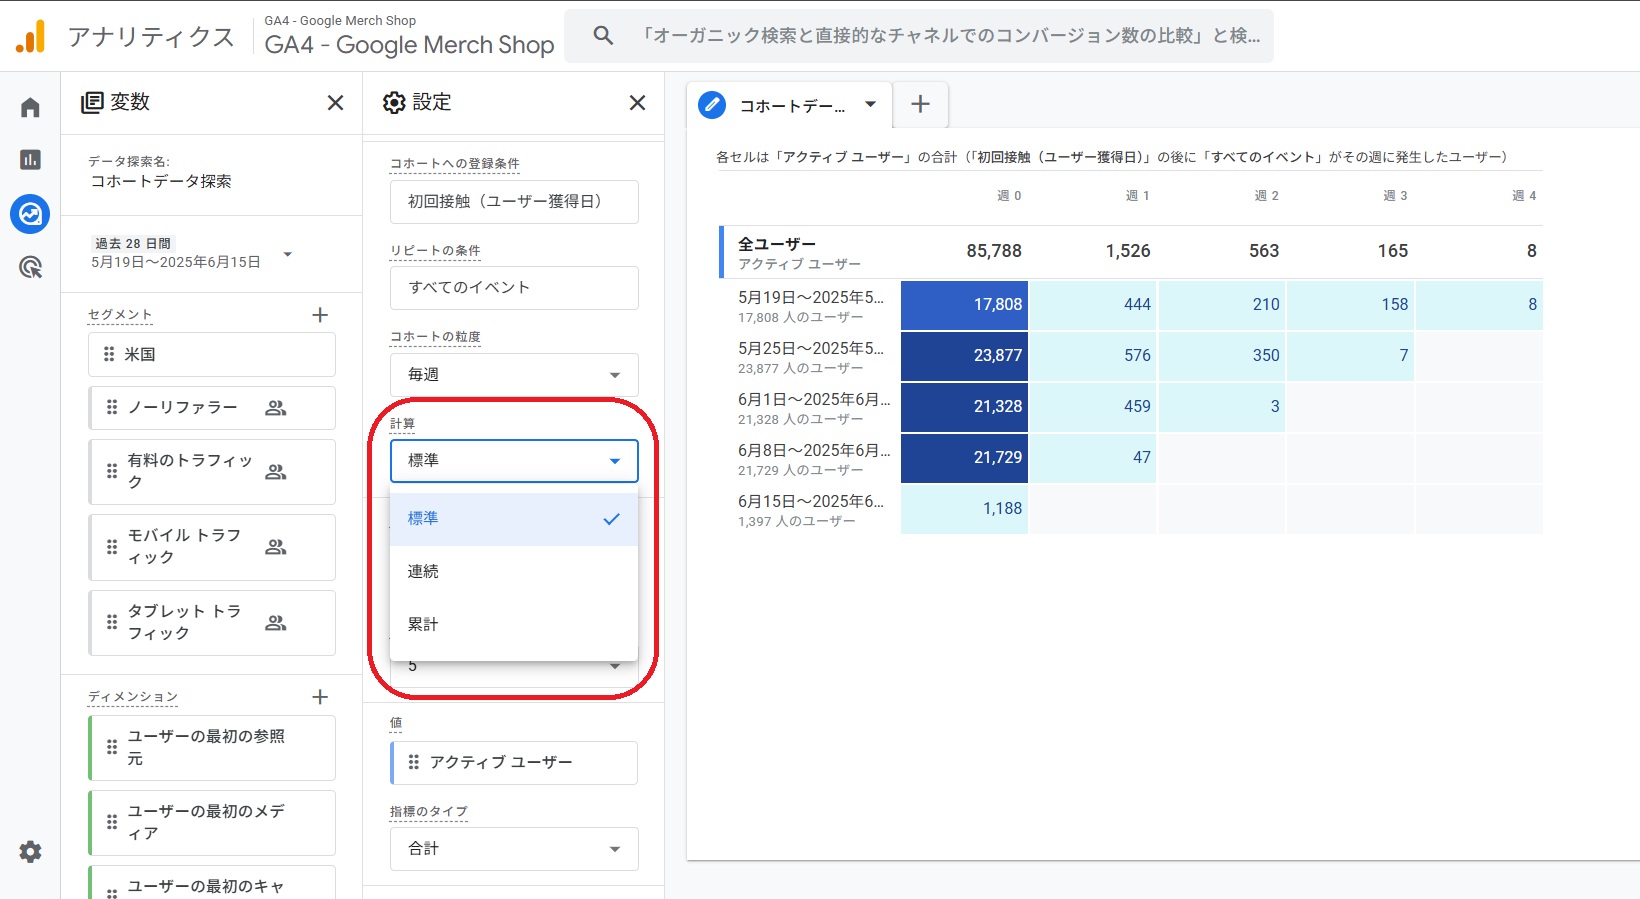Open the Admin gear icon
Screen dimensions: 1640x899
tap(30, 852)
